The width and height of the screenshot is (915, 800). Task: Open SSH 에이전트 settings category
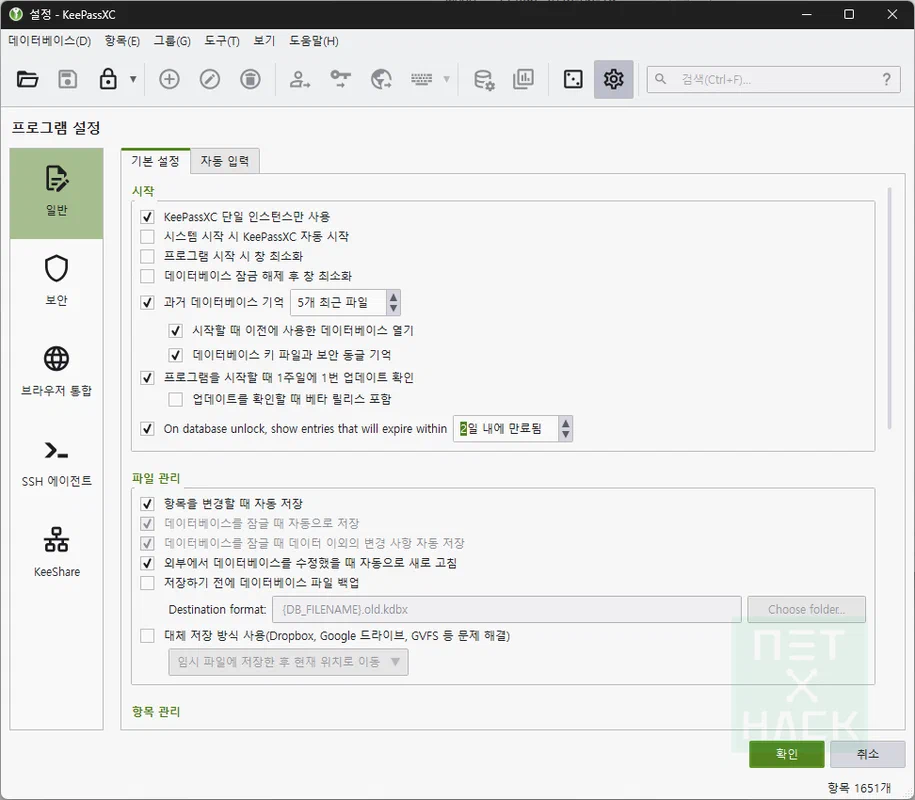pyautogui.click(x=57, y=463)
